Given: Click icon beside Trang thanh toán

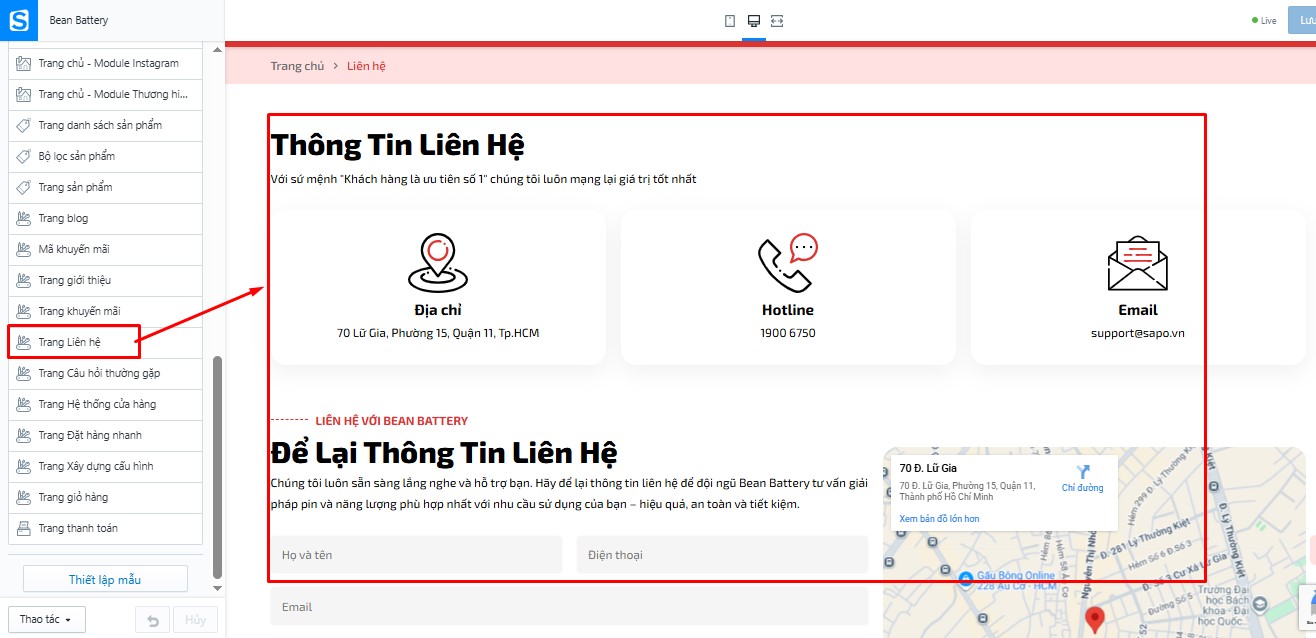Looking at the screenshot, I should (x=24, y=528).
